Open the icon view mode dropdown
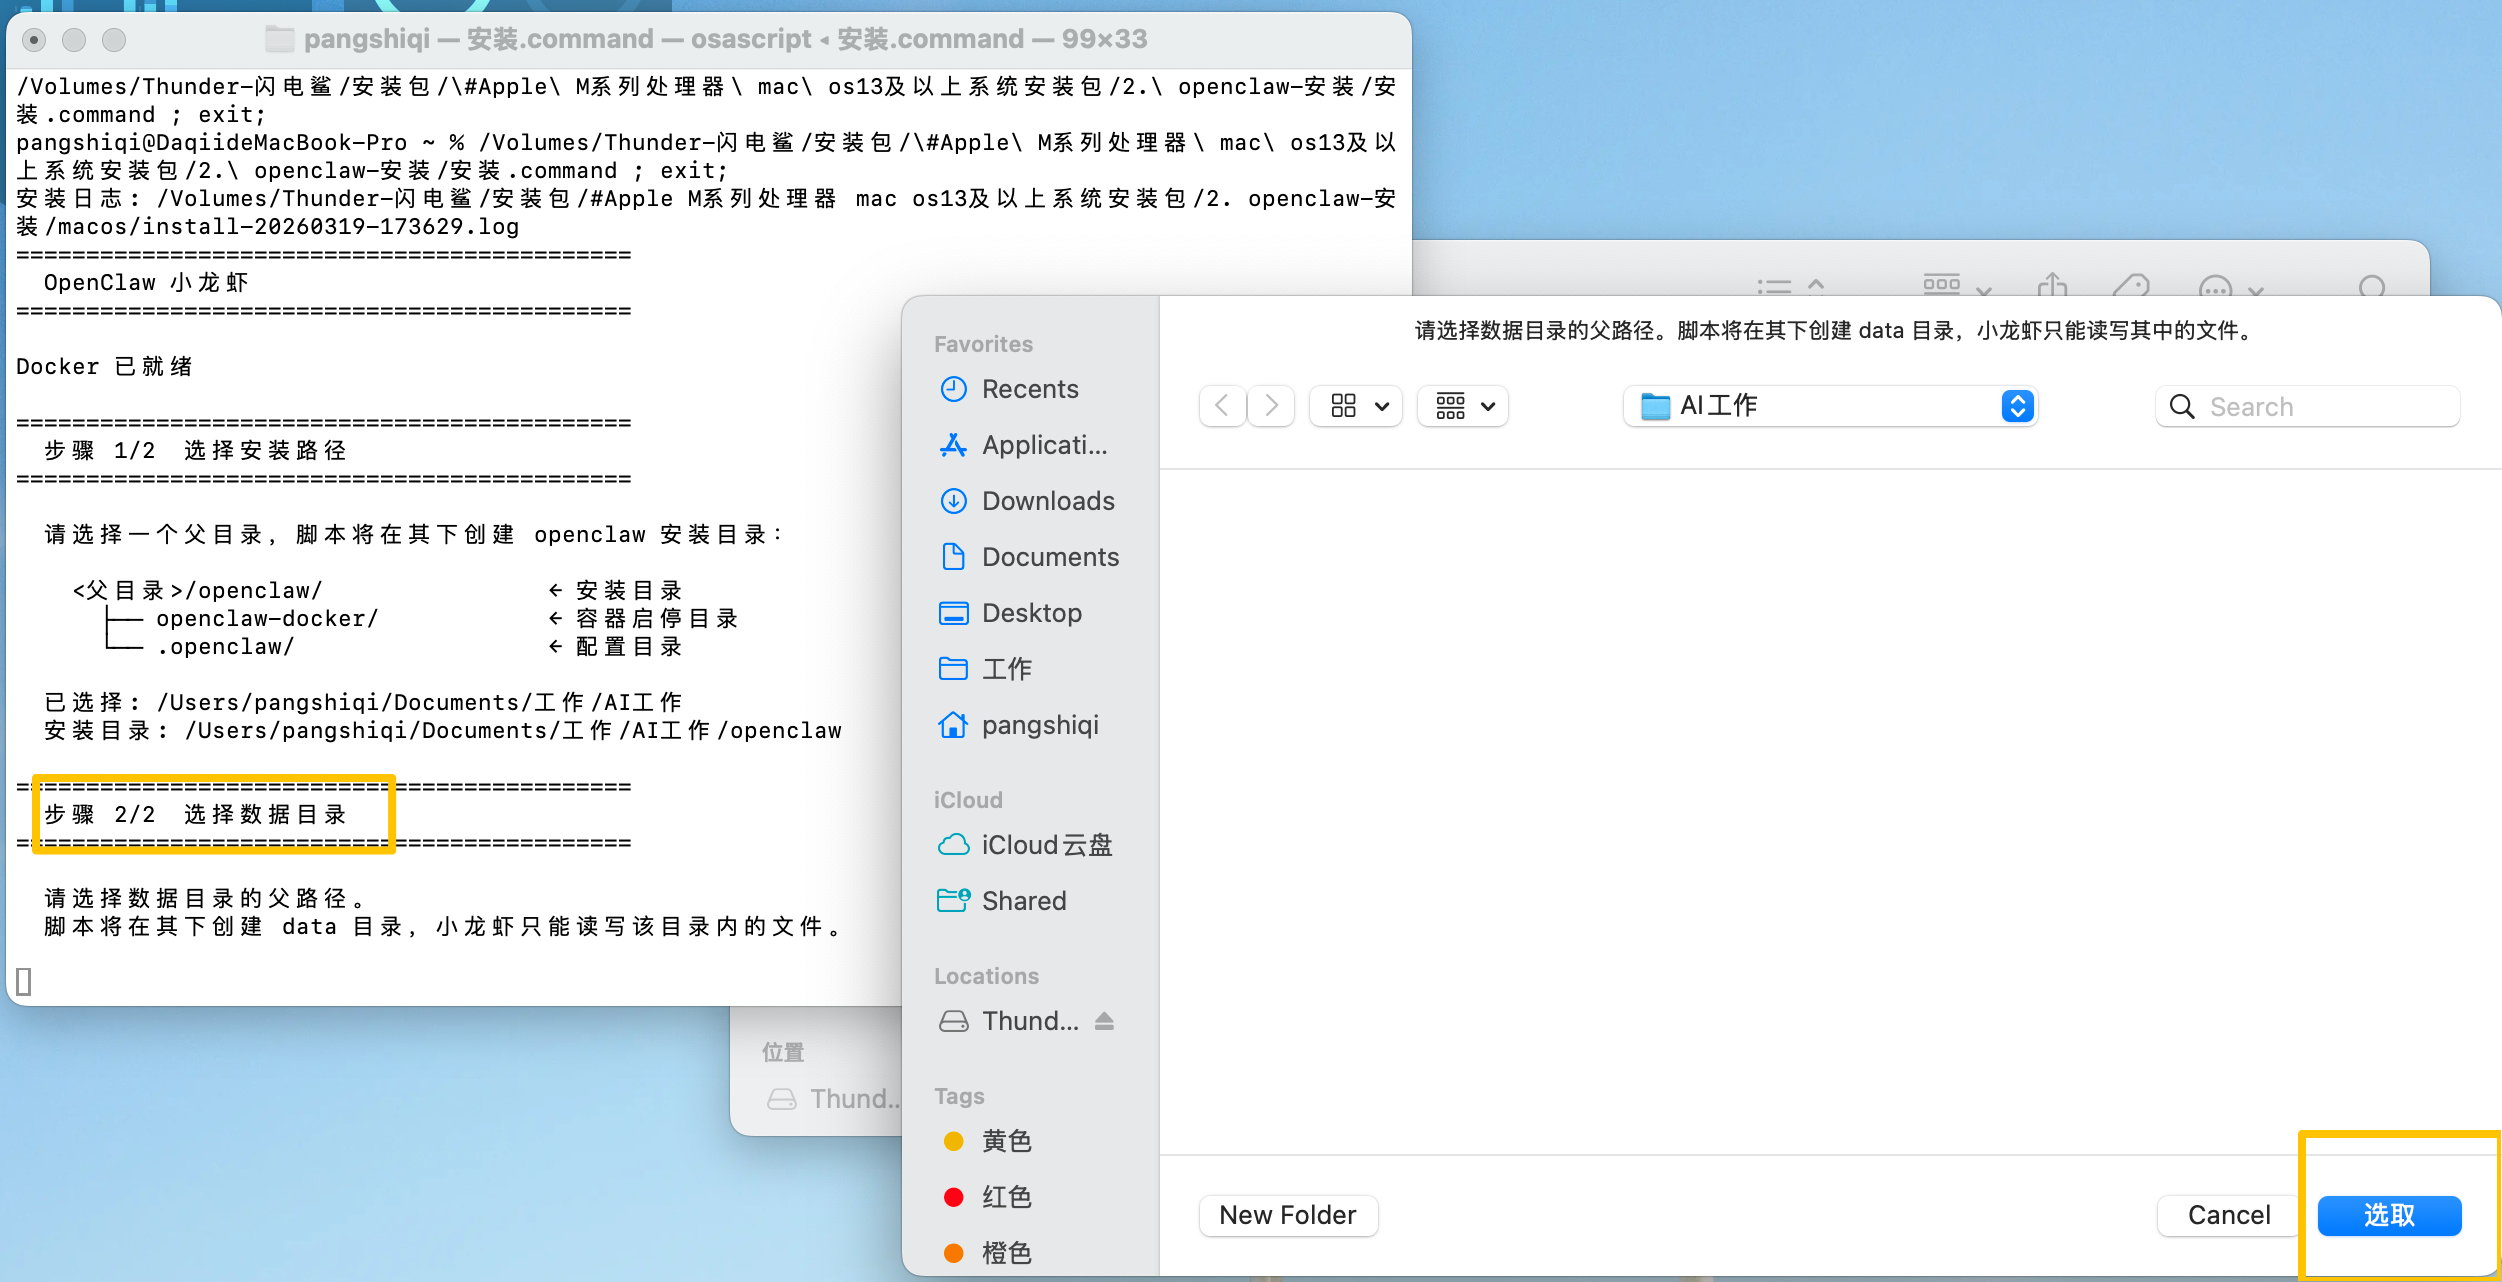2502x1282 pixels. [x=1356, y=406]
